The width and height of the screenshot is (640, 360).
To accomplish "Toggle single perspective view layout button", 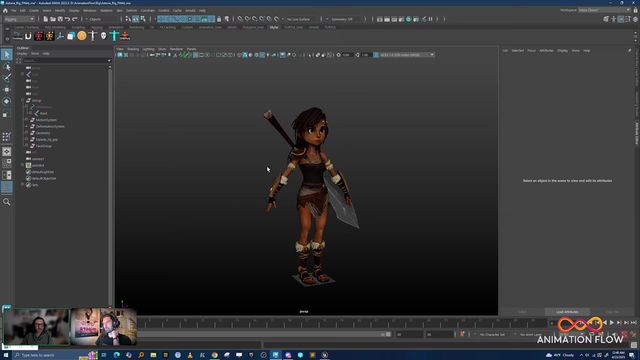I will click(x=7, y=151).
